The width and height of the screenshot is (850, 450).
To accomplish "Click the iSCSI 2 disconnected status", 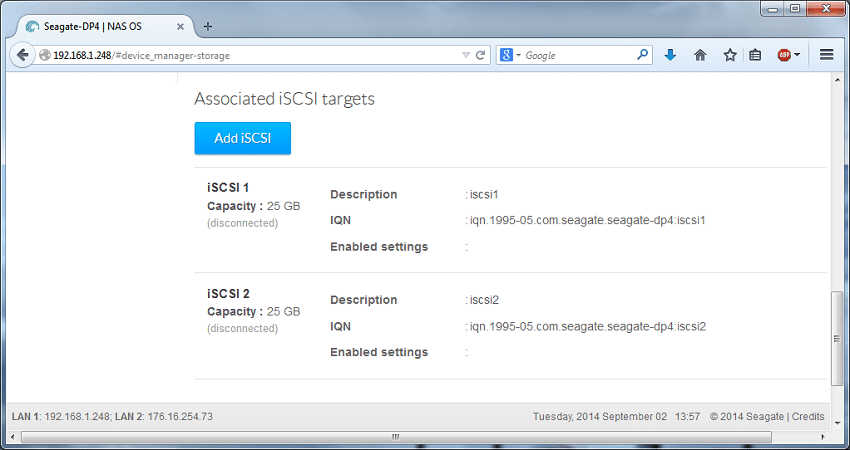I will coord(242,329).
